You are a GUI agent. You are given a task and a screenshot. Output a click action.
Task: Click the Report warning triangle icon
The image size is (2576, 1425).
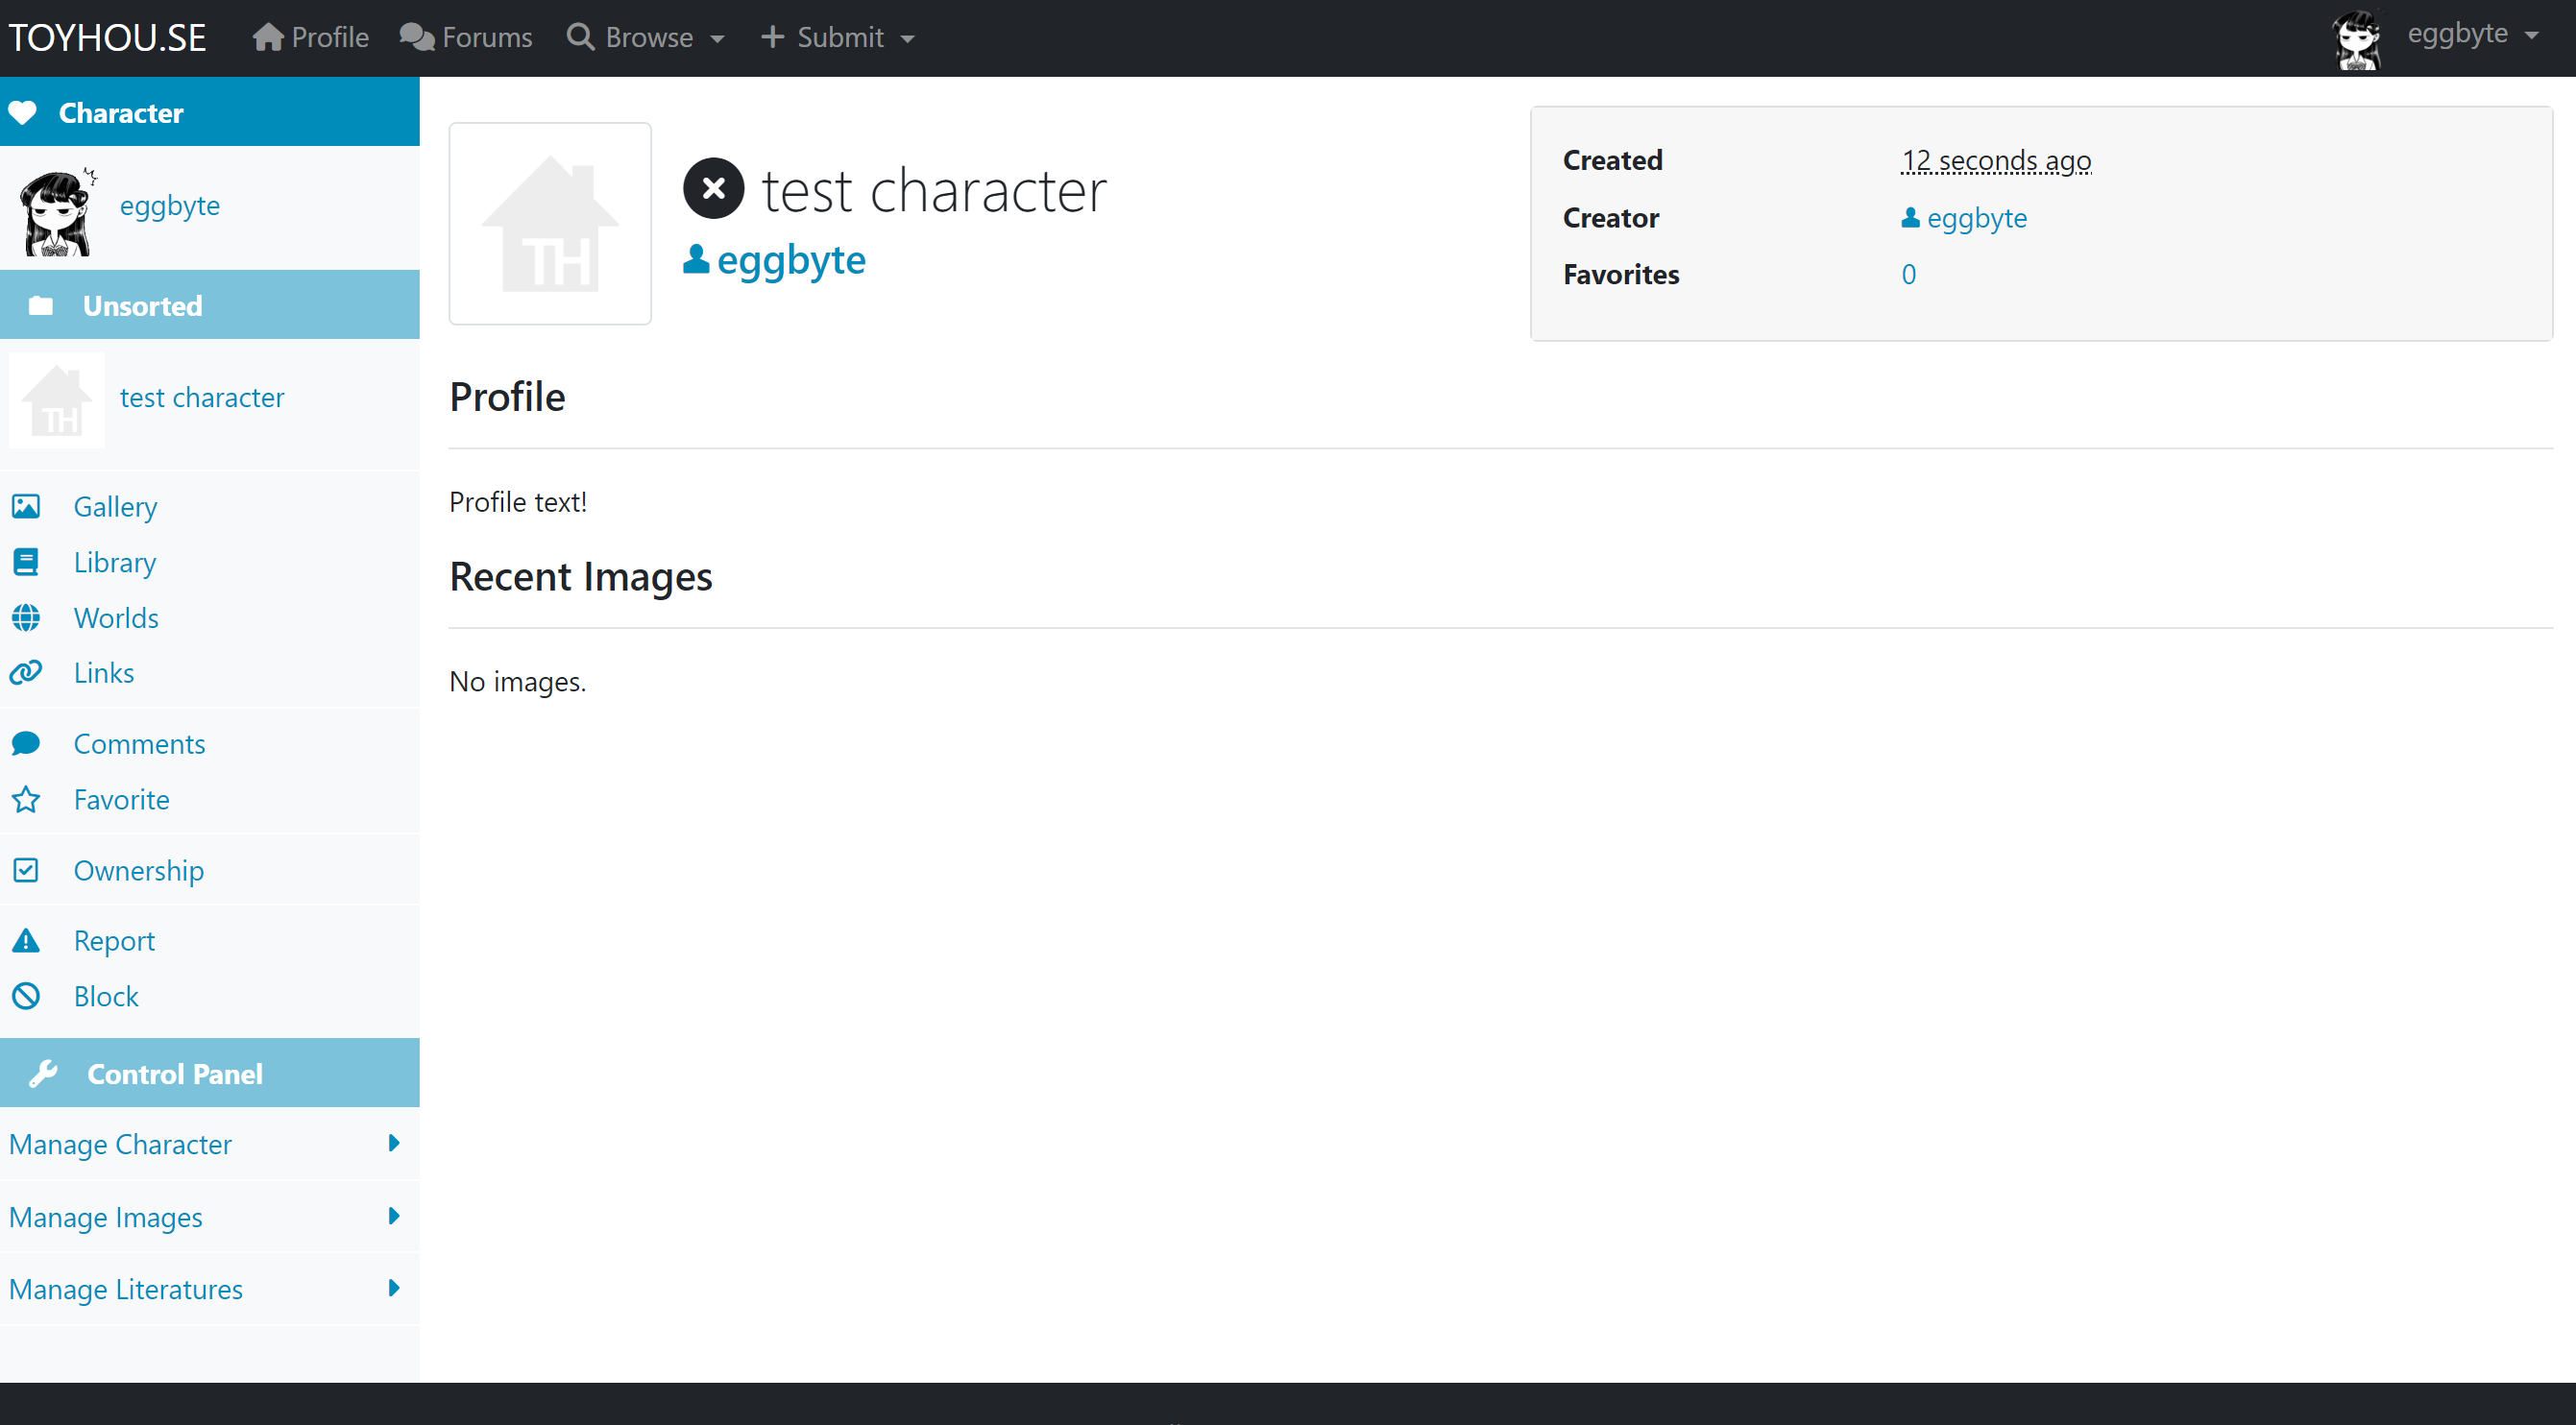click(x=26, y=941)
